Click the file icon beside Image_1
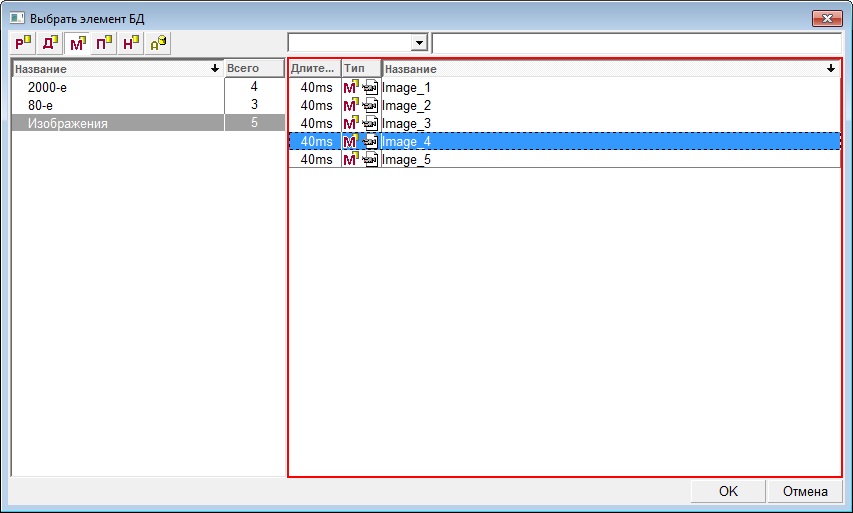Screen dimensions: 853x513 click(370, 87)
